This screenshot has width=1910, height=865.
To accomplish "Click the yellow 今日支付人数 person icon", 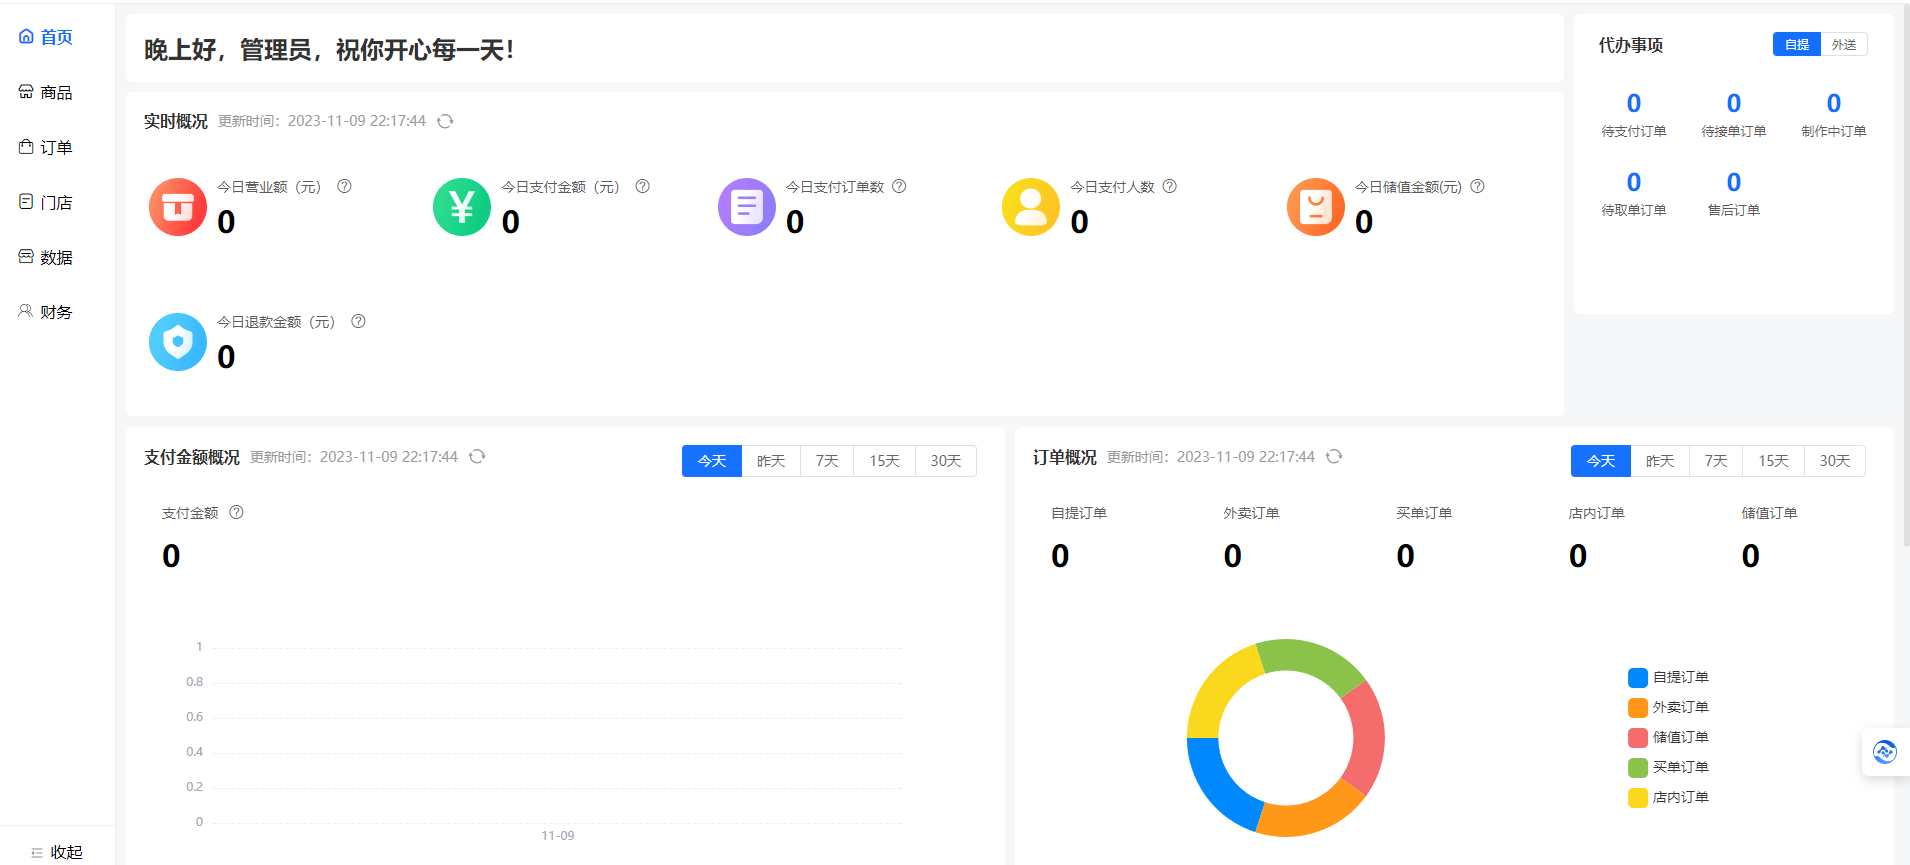I will (x=1031, y=207).
